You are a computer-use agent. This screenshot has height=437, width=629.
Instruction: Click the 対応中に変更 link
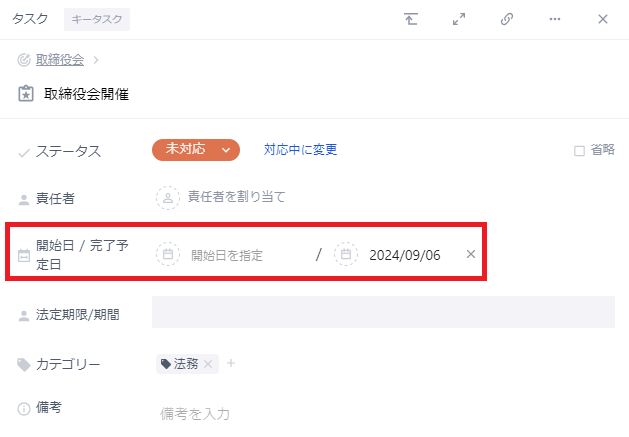coord(300,150)
